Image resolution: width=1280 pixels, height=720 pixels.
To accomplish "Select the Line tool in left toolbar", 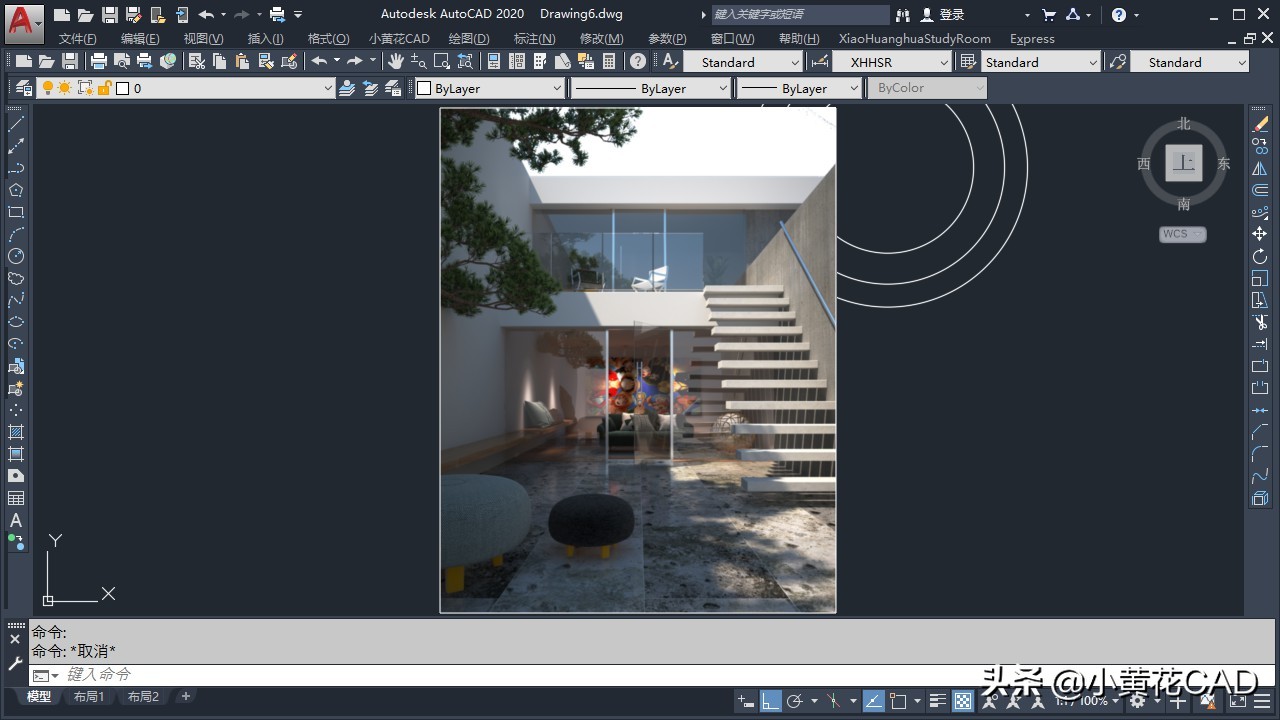I will tap(16, 124).
